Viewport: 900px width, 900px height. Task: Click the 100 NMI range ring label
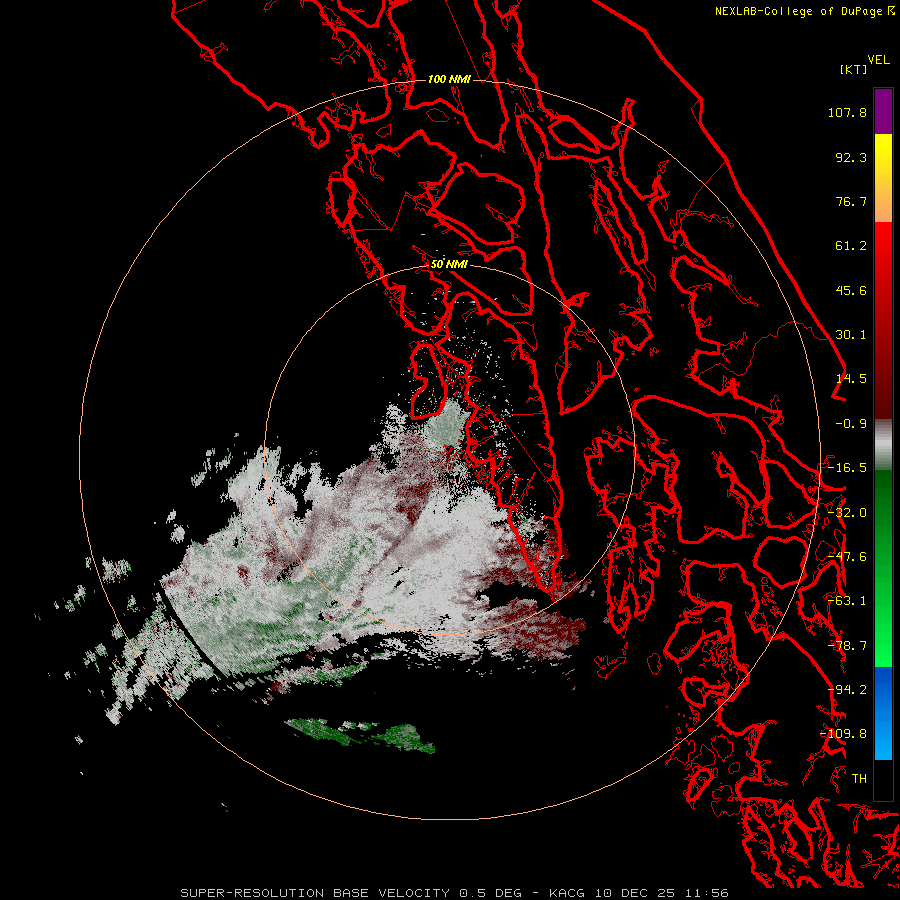(449, 79)
